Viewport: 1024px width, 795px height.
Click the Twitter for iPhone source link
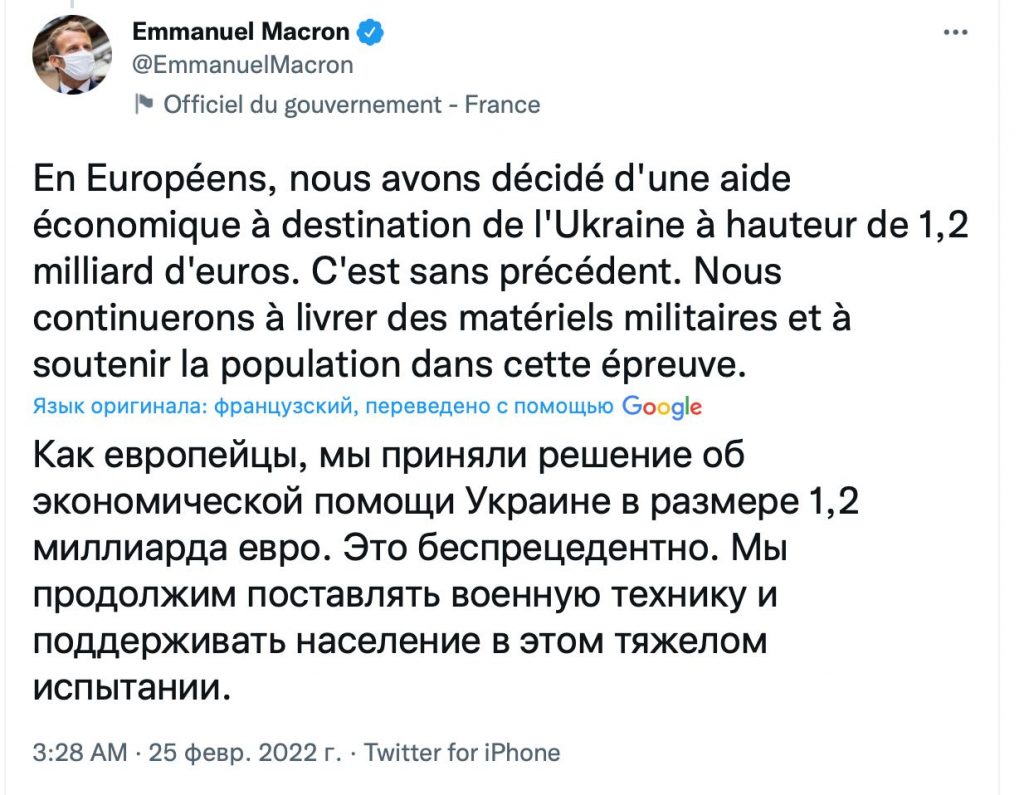point(462,753)
